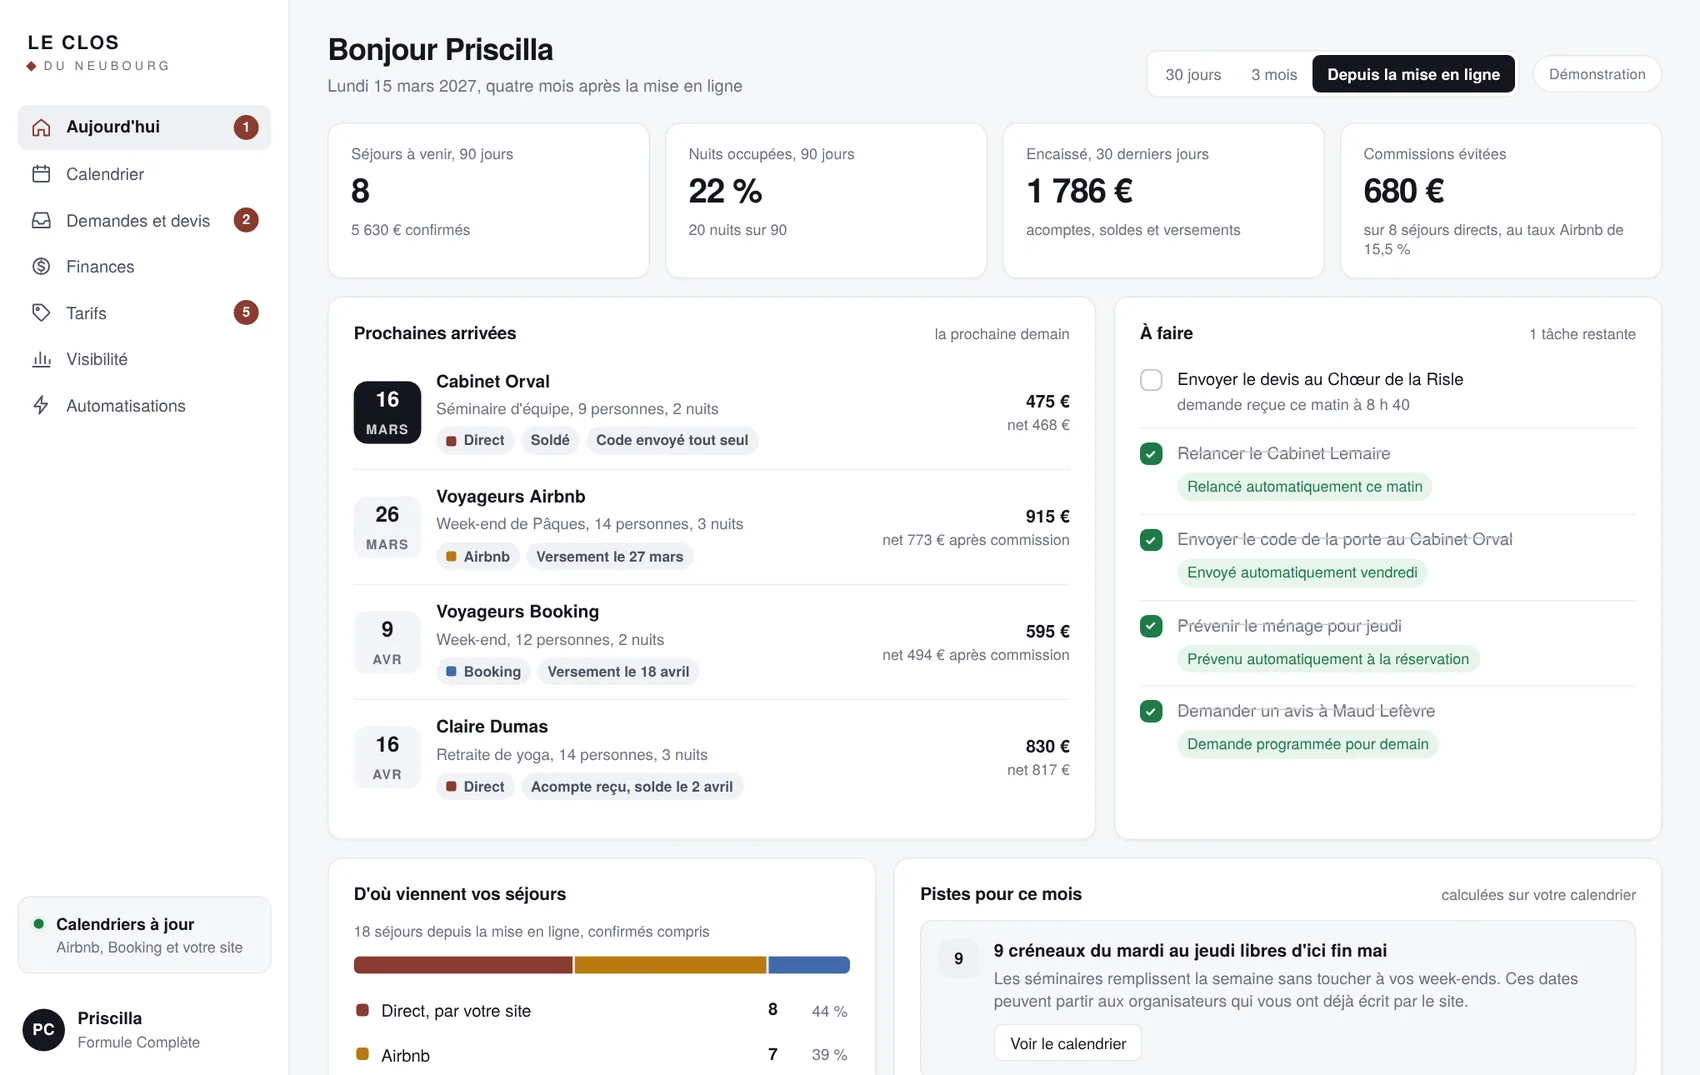Click the 16 MARS date tile

(387, 411)
